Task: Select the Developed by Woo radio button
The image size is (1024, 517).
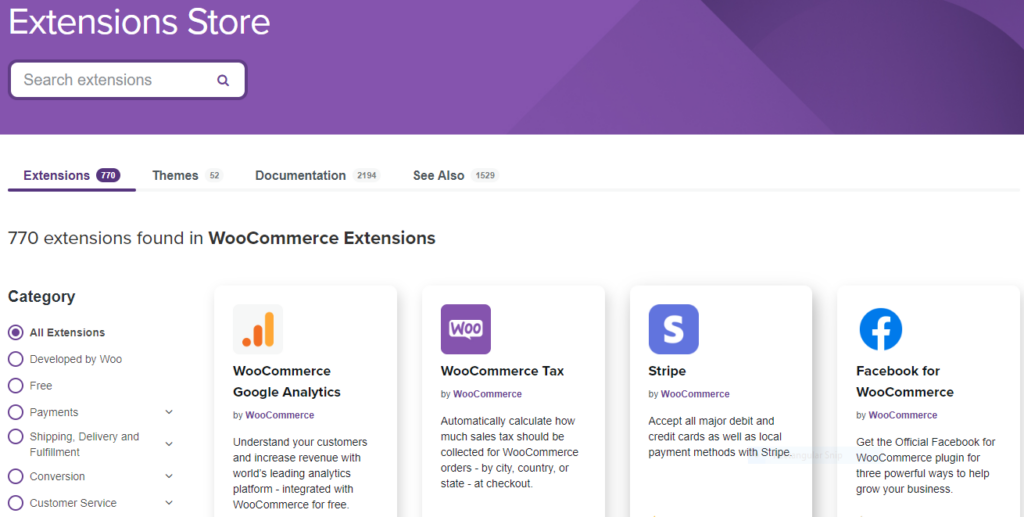Action: (16, 359)
